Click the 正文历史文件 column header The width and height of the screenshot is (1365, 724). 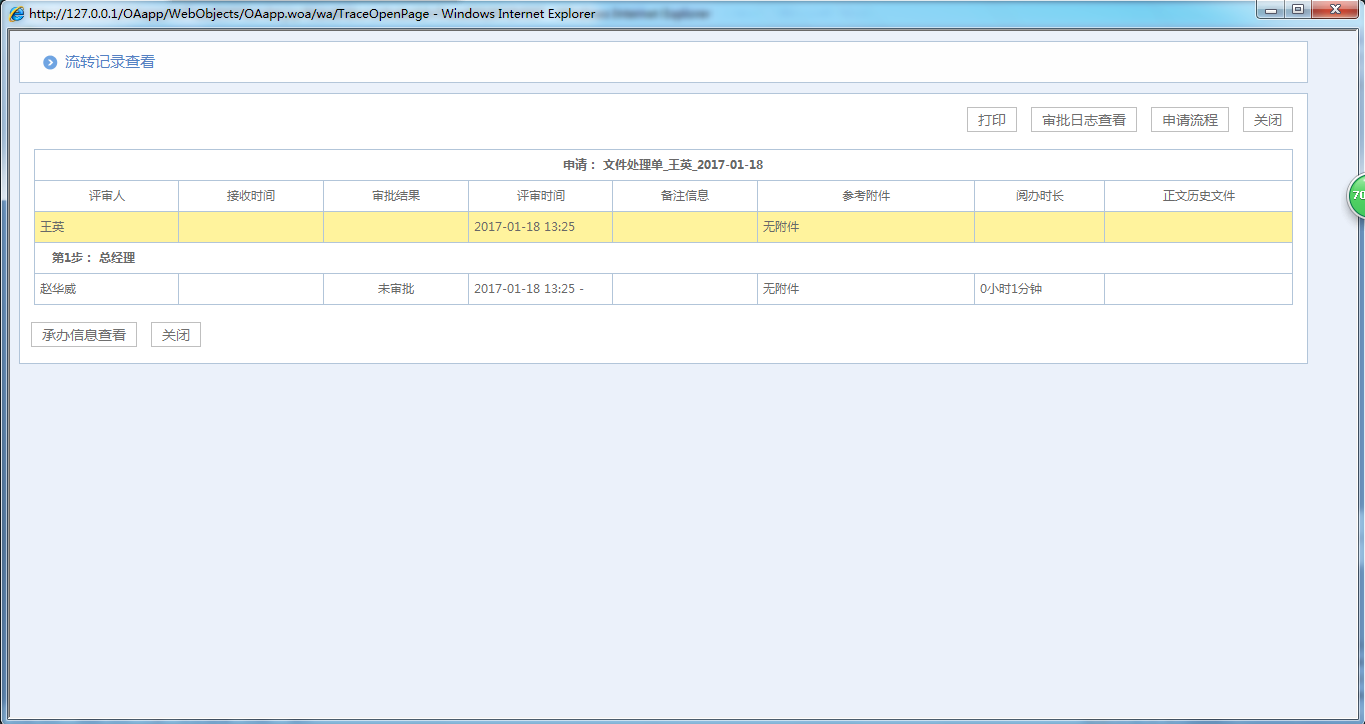point(1198,196)
